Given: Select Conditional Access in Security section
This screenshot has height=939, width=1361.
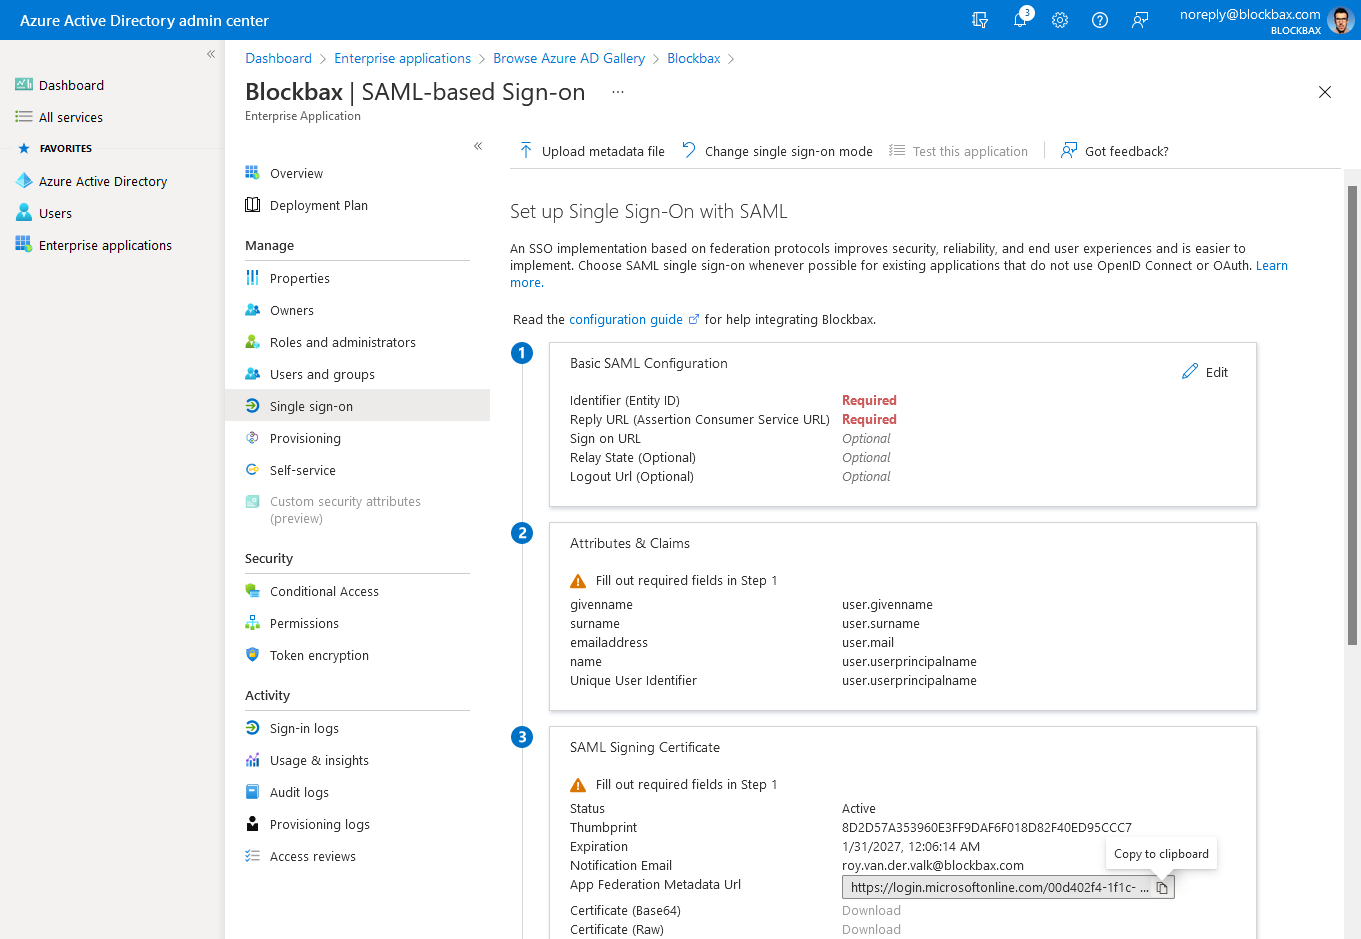Looking at the screenshot, I should [324, 591].
